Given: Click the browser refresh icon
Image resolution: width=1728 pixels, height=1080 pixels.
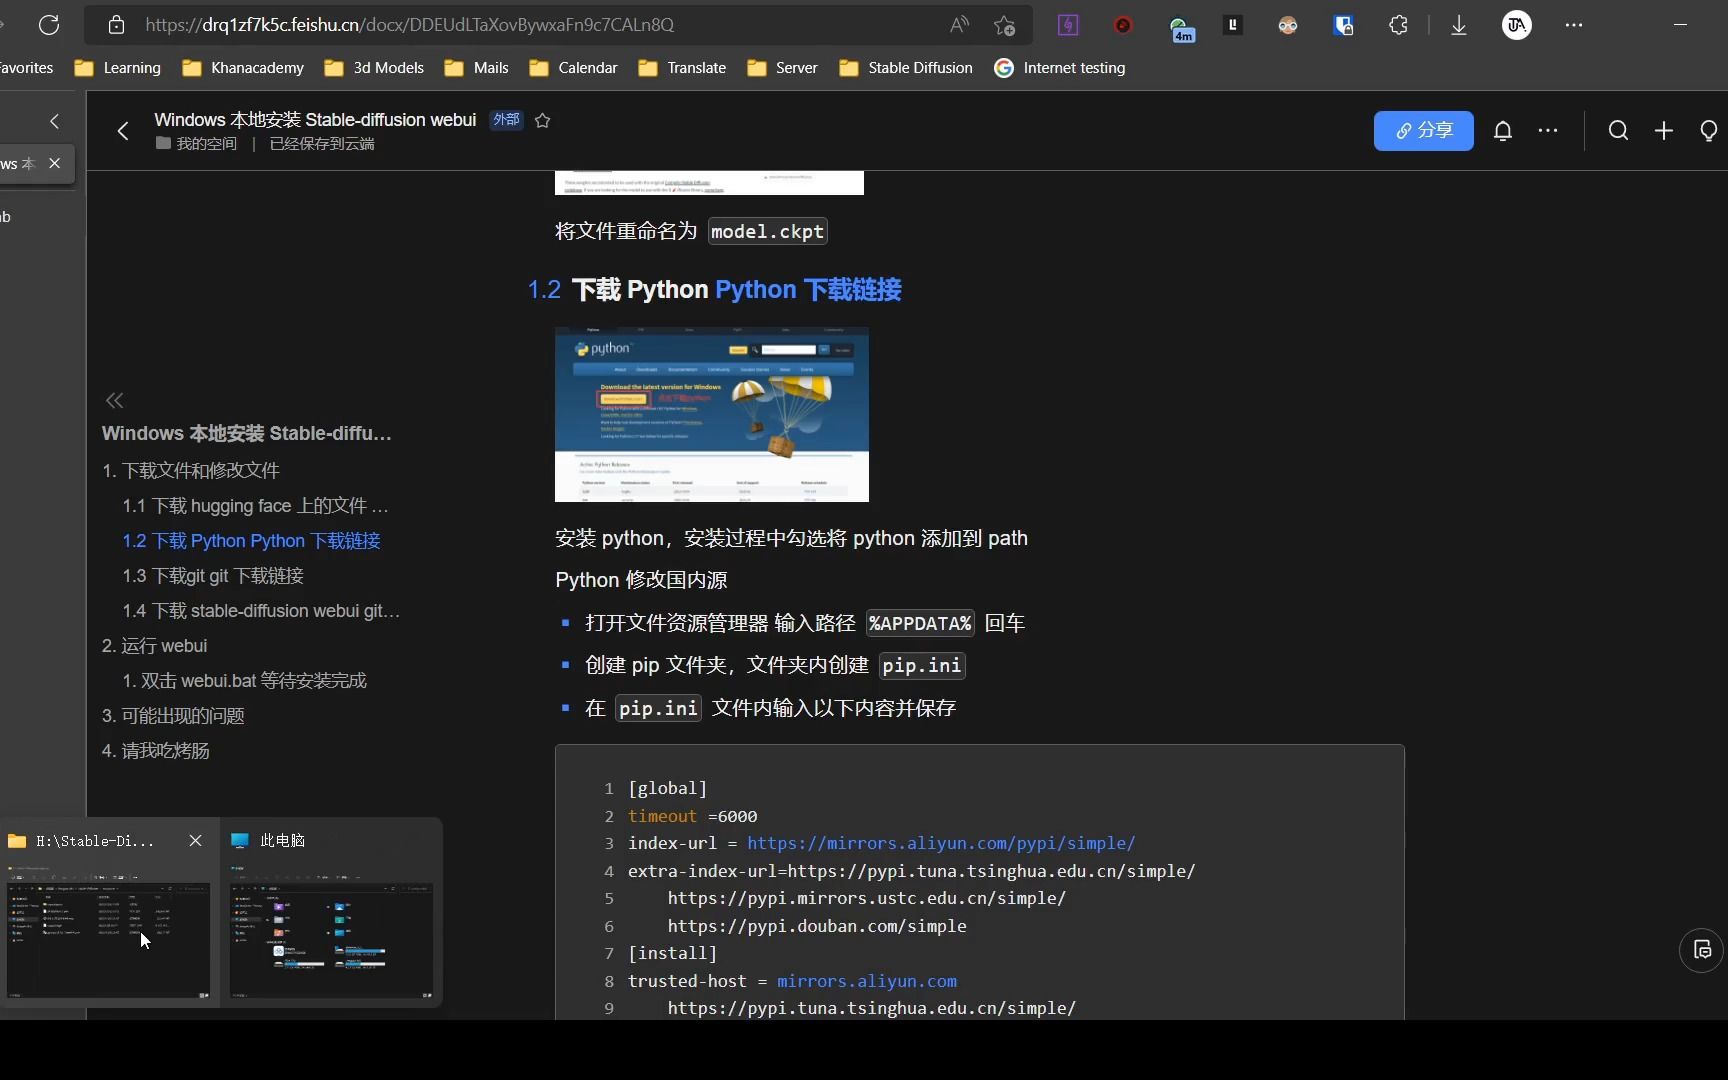Looking at the screenshot, I should (49, 25).
